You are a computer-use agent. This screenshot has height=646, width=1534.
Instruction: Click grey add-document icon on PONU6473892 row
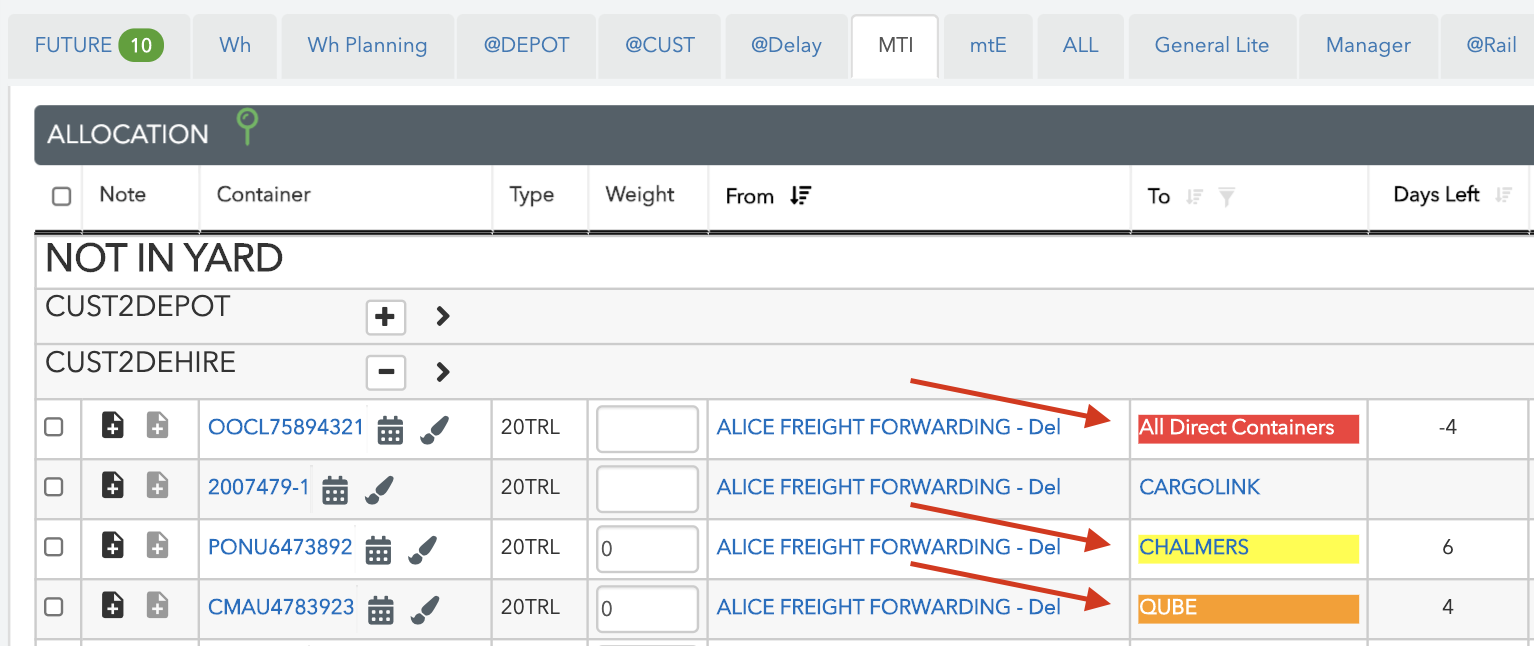(x=157, y=547)
